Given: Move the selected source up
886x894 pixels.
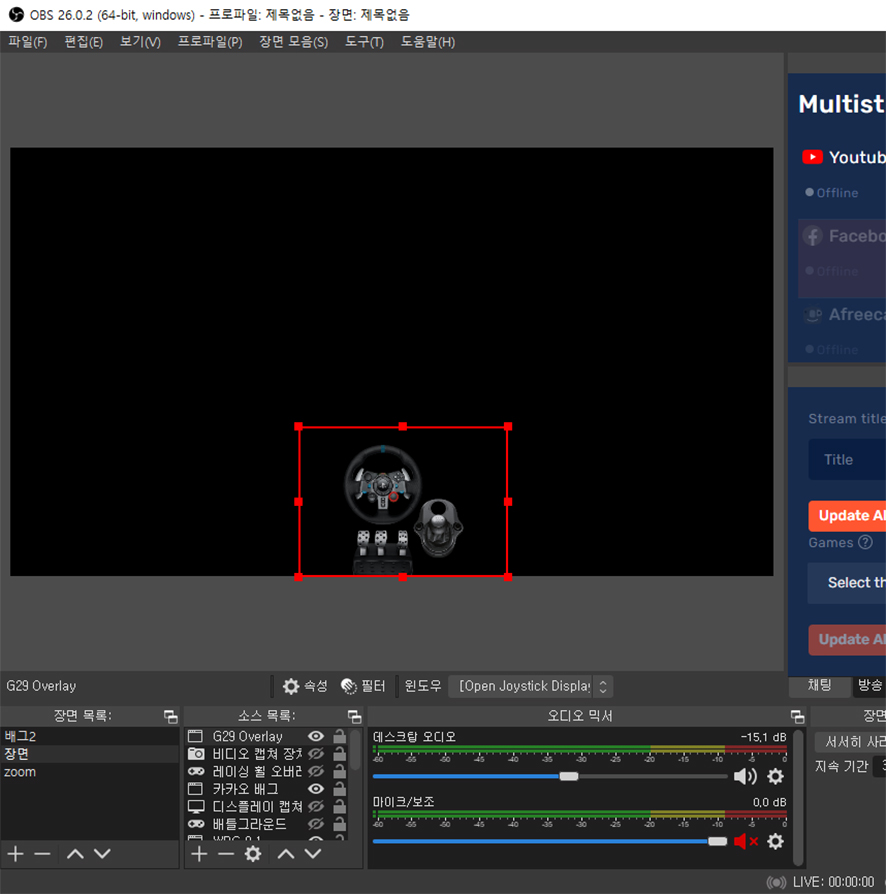Looking at the screenshot, I should point(286,854).
